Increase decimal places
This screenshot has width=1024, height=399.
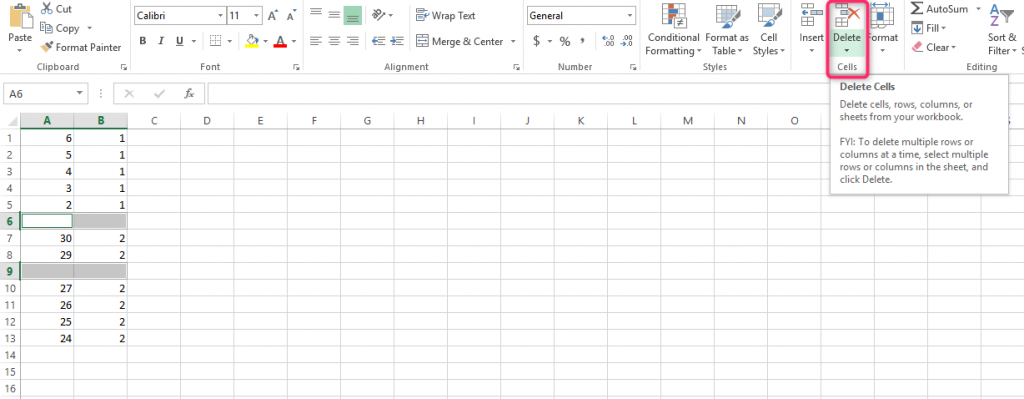point(608,41)
